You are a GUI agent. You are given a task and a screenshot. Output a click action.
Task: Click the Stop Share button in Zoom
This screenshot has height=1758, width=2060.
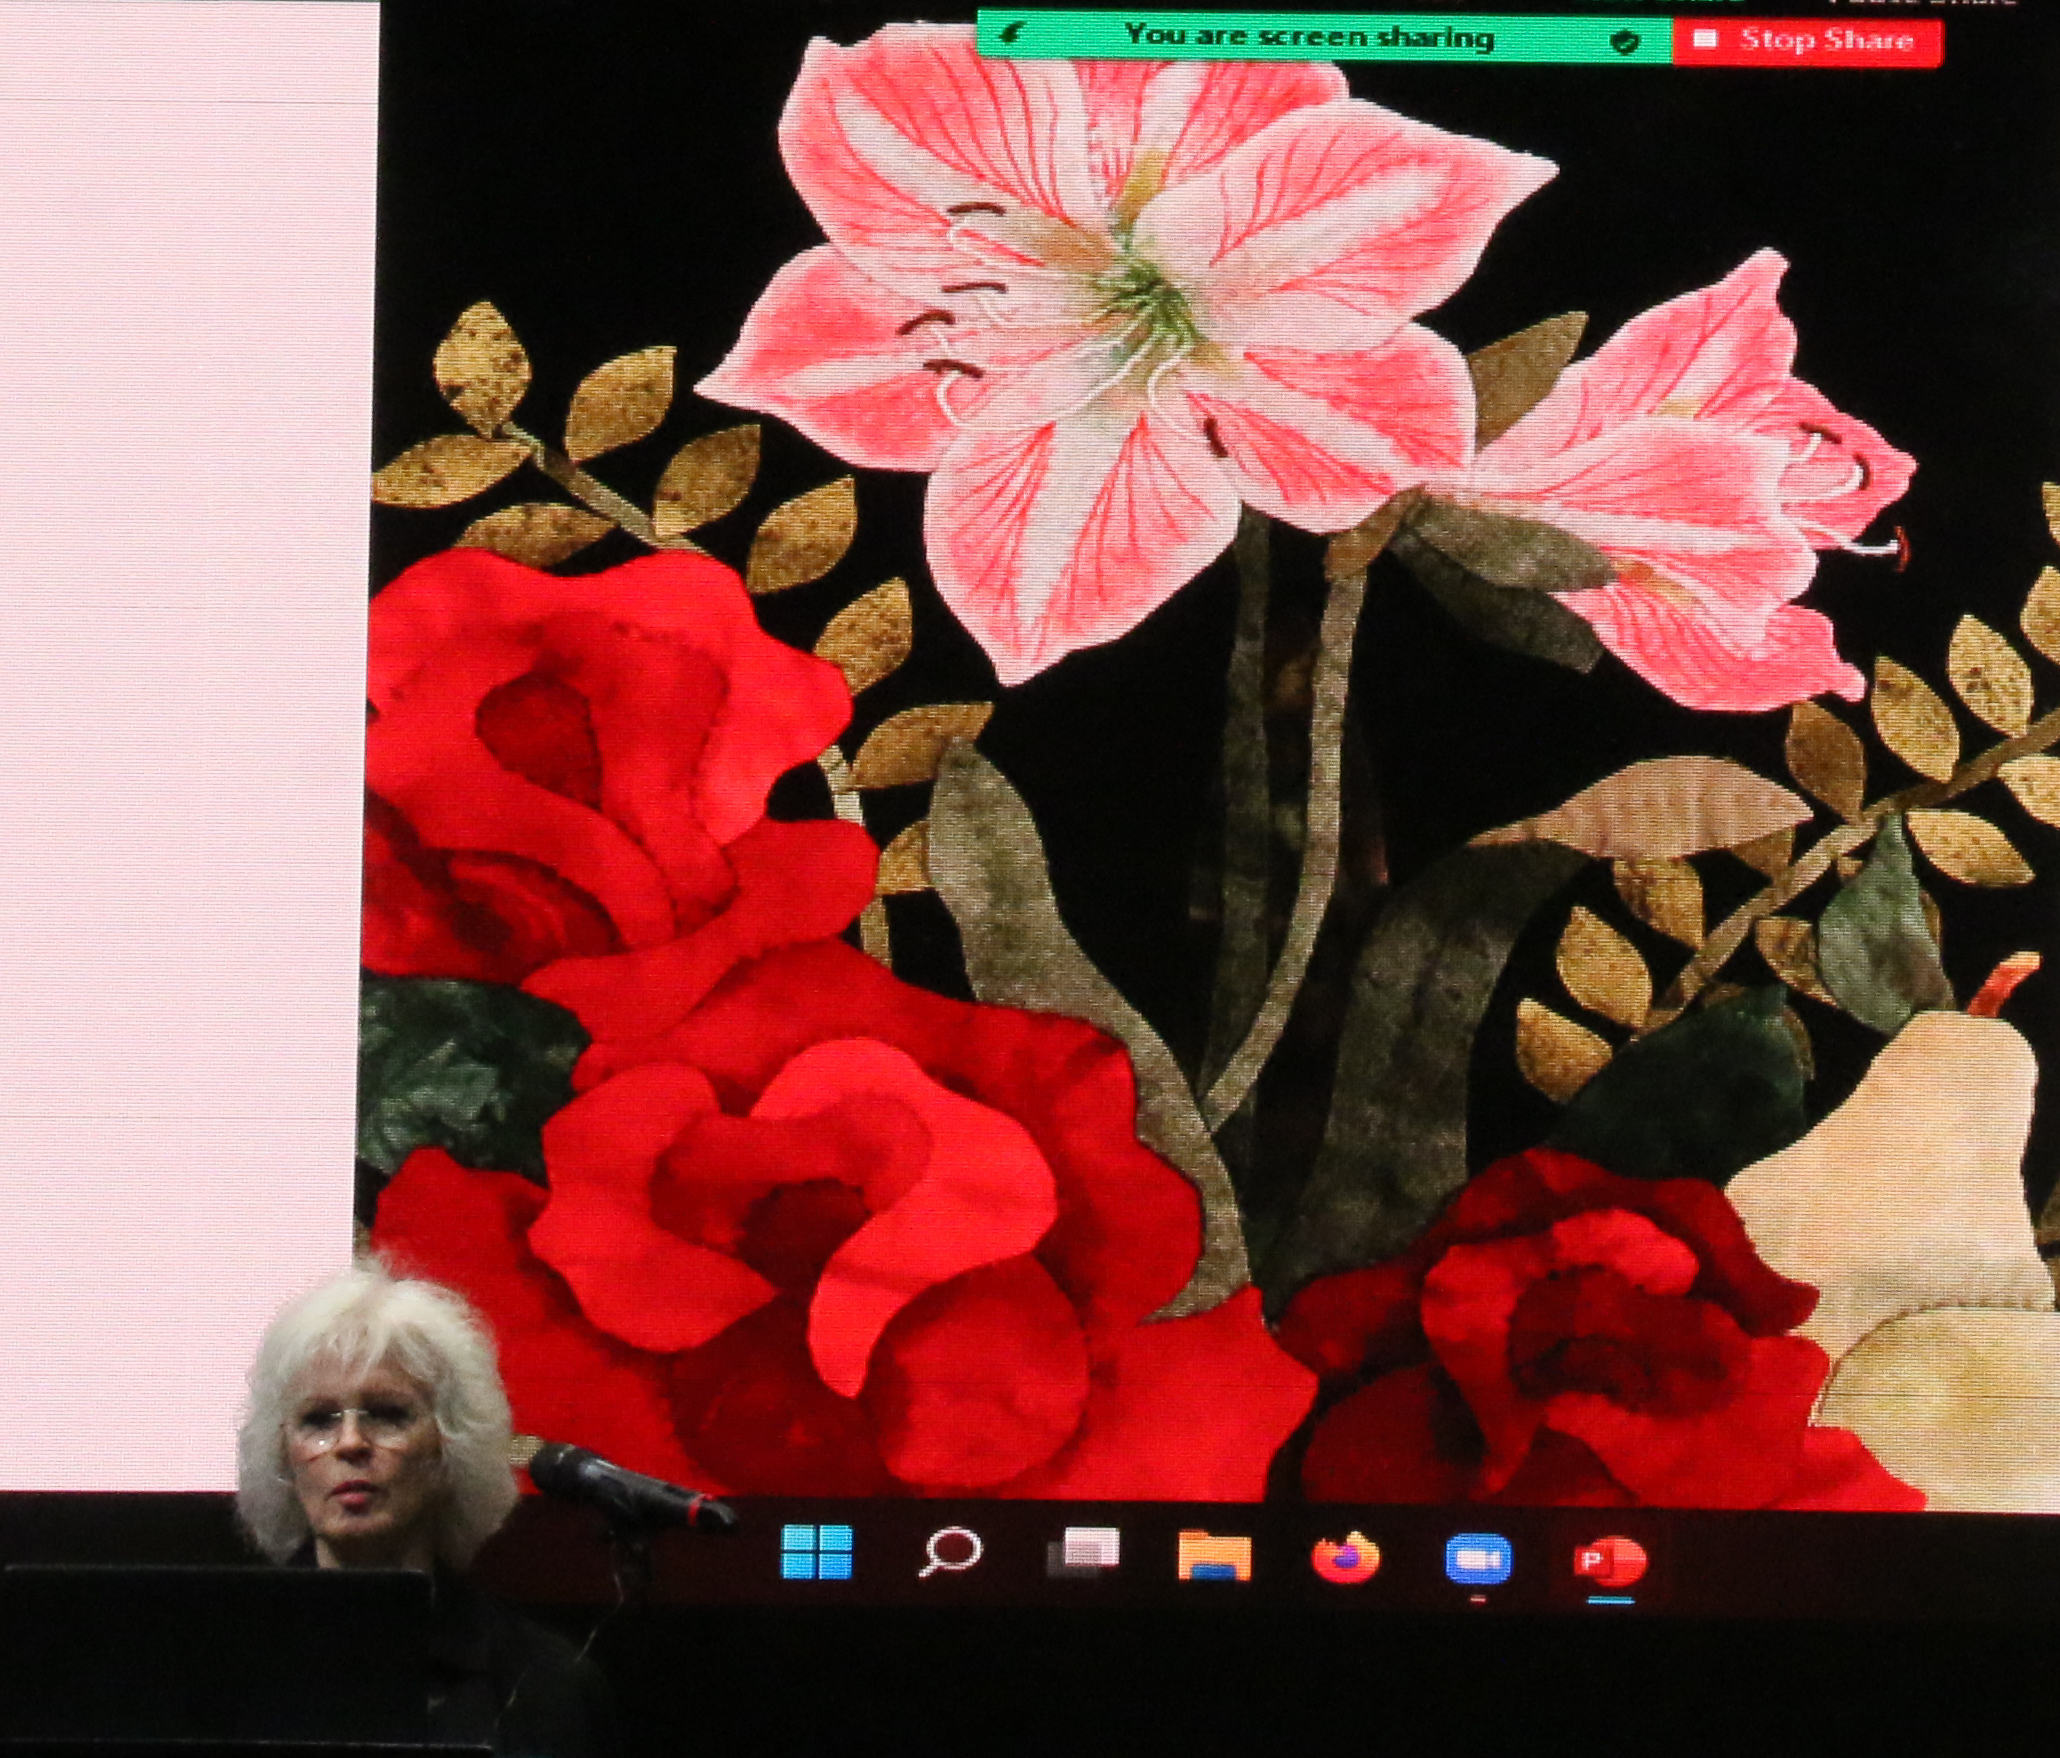click(x=1808, y=42)
